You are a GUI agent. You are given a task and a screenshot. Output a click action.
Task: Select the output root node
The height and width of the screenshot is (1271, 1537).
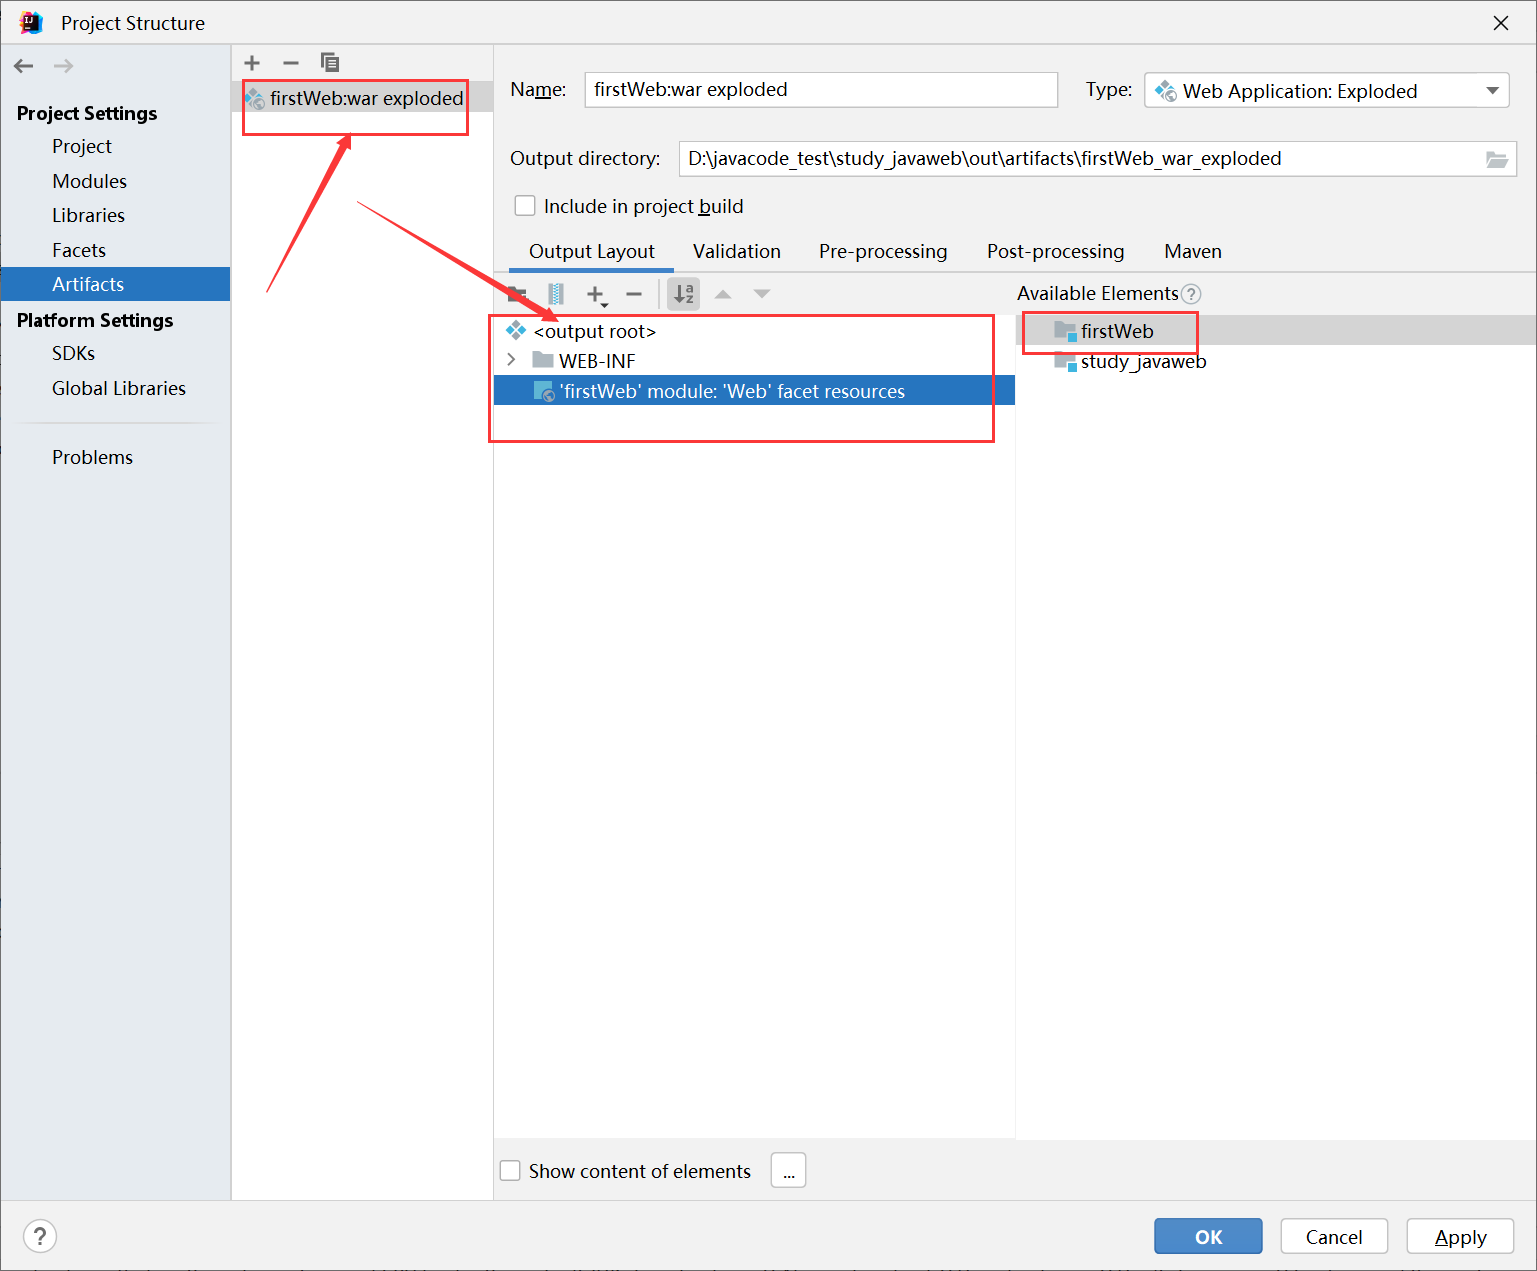(754, 331)
